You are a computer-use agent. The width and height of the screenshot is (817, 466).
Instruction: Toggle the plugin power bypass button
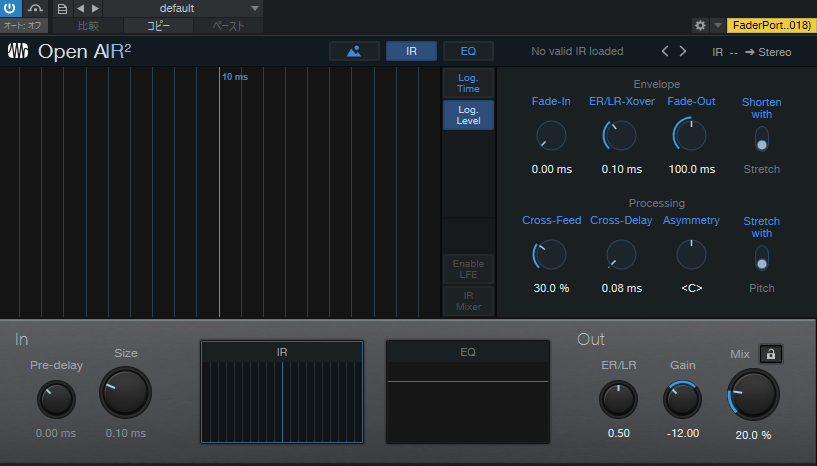click(x=10, y=8)
